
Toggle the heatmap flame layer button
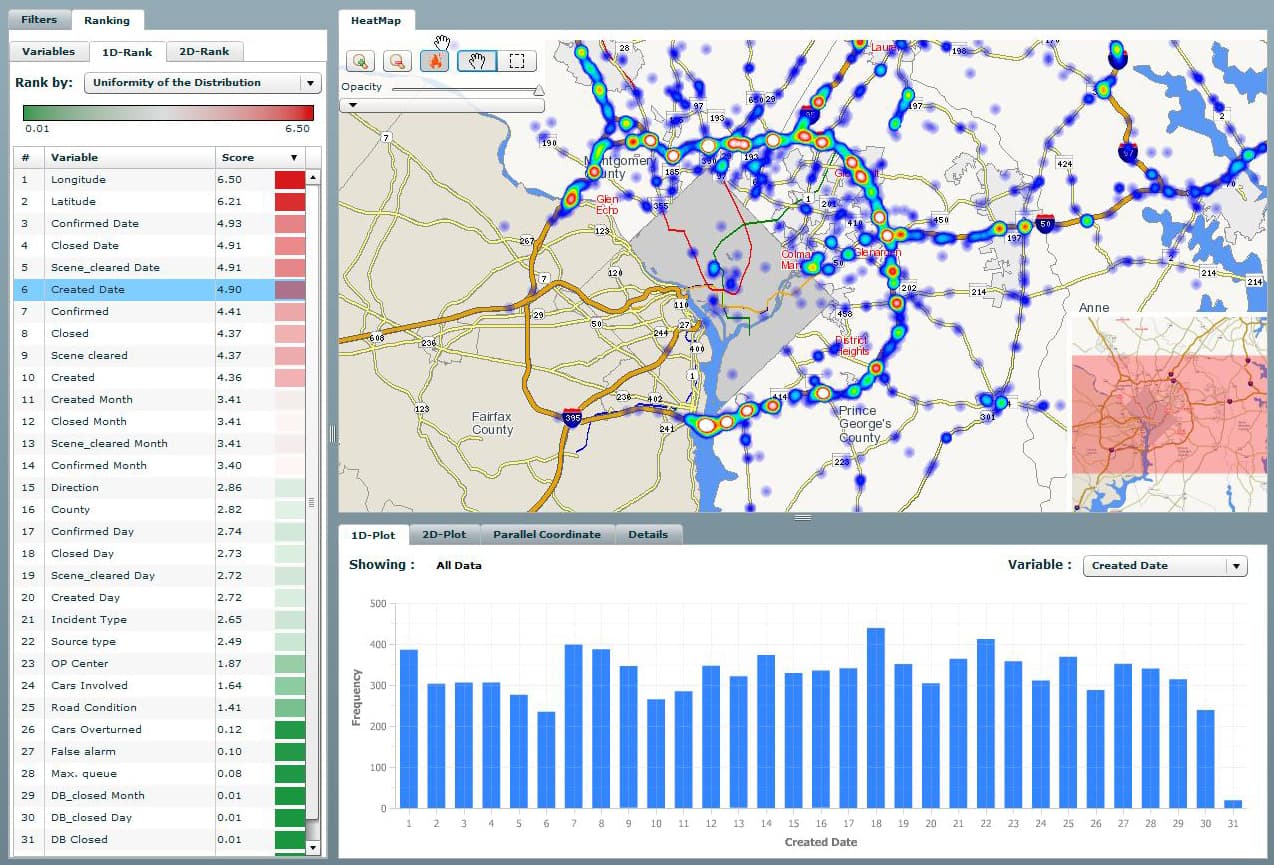[435, 61]
